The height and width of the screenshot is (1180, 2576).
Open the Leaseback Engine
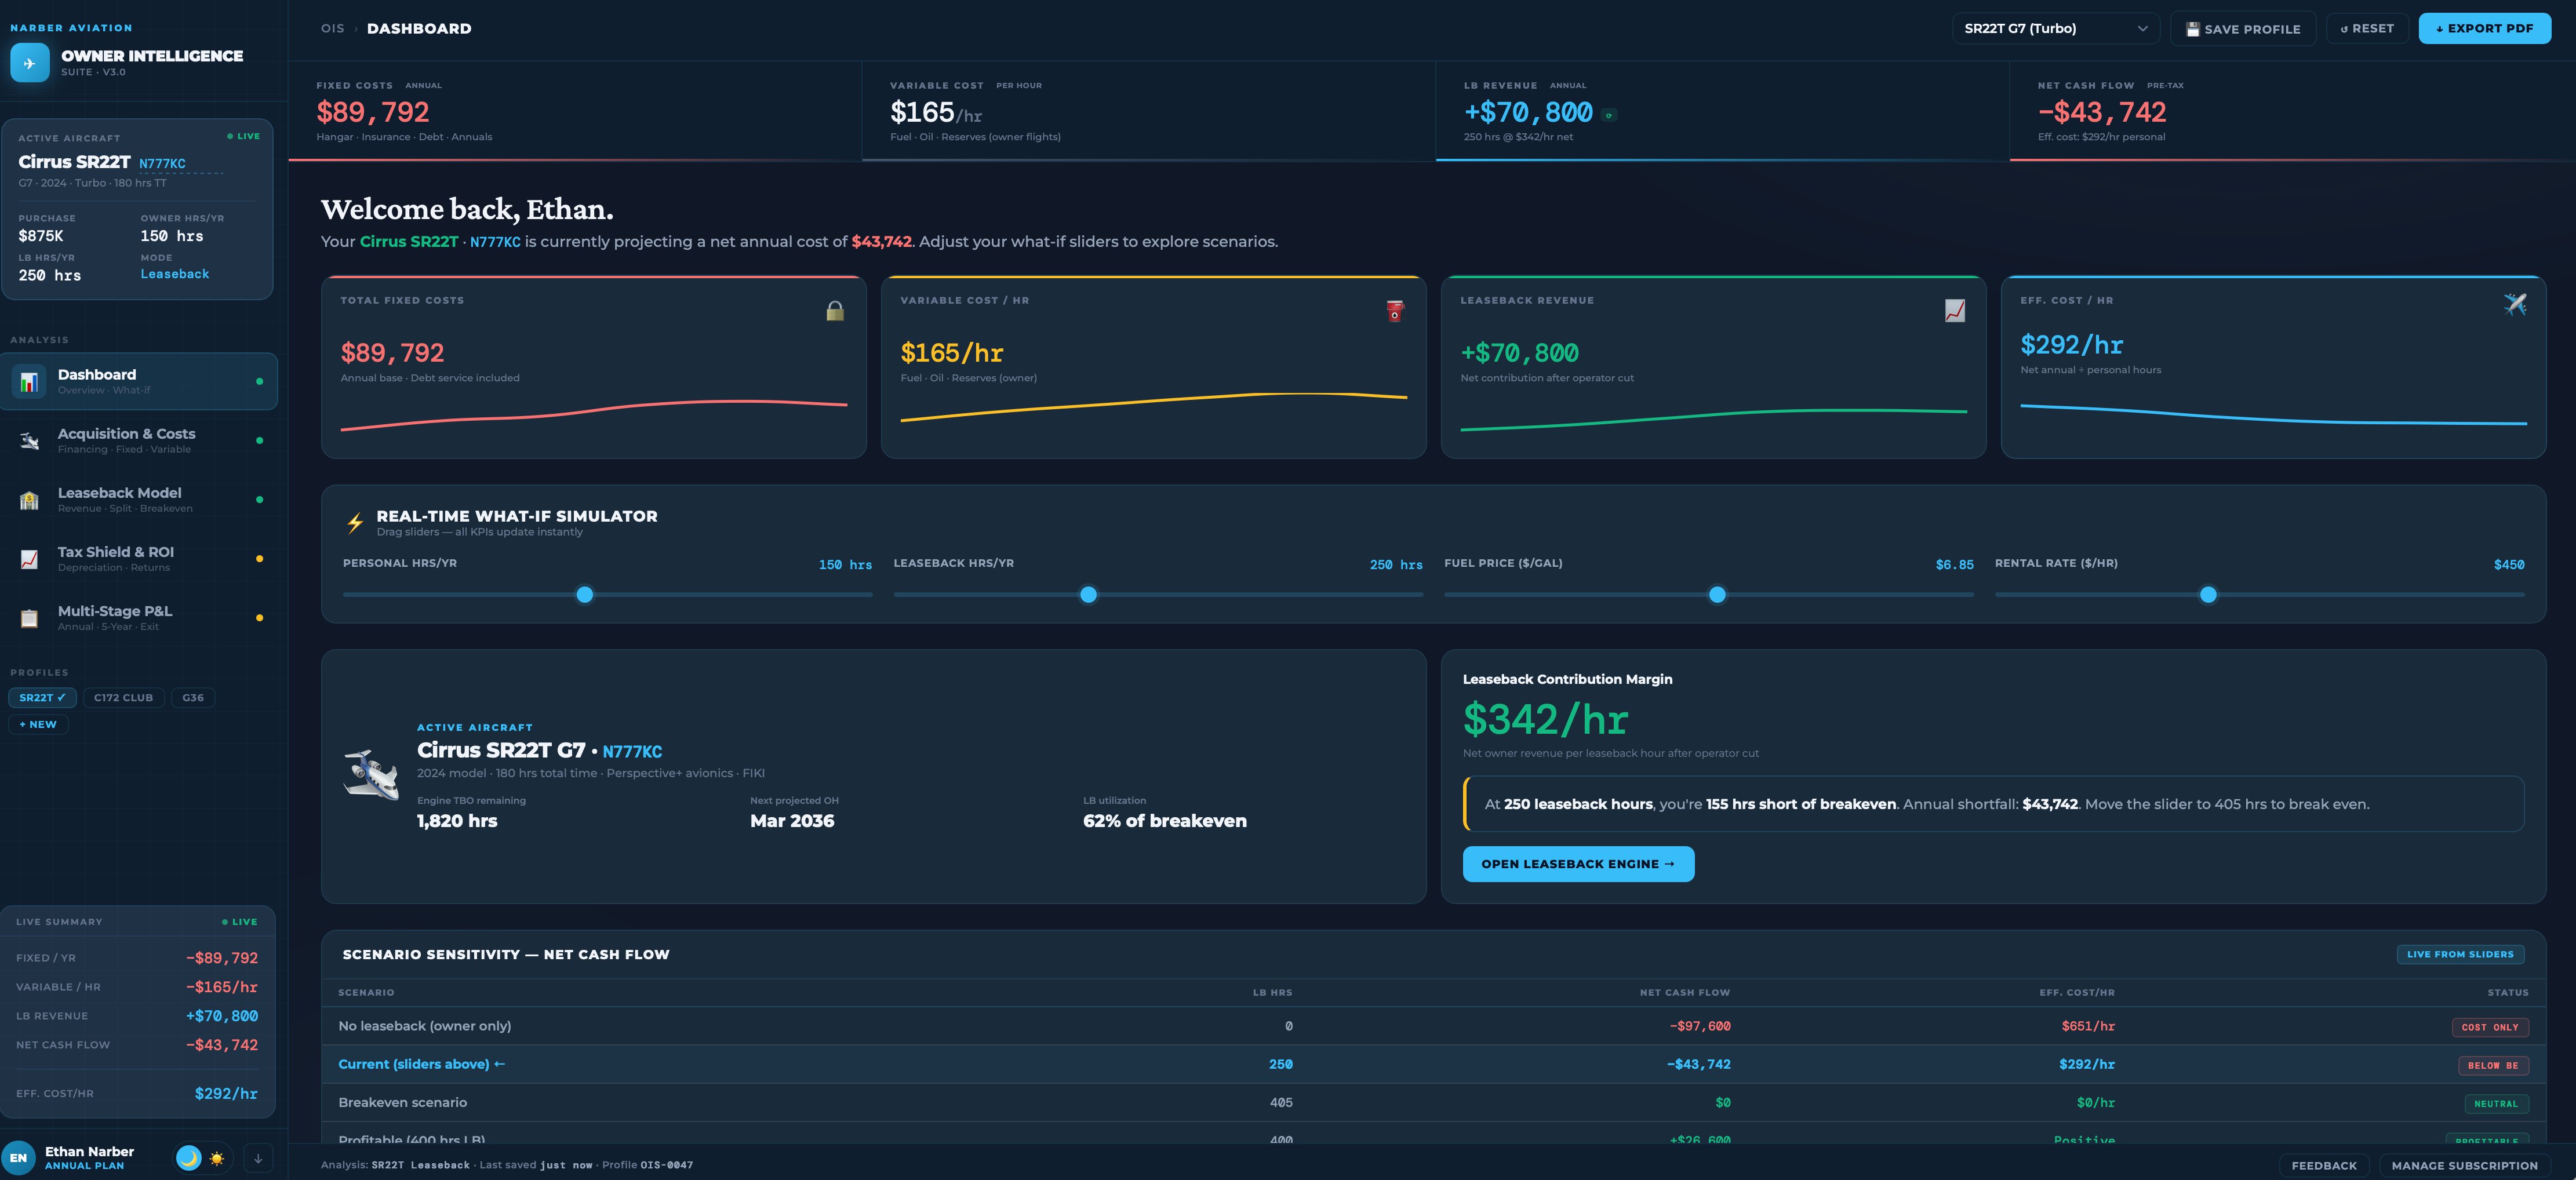pos(1578,864)
